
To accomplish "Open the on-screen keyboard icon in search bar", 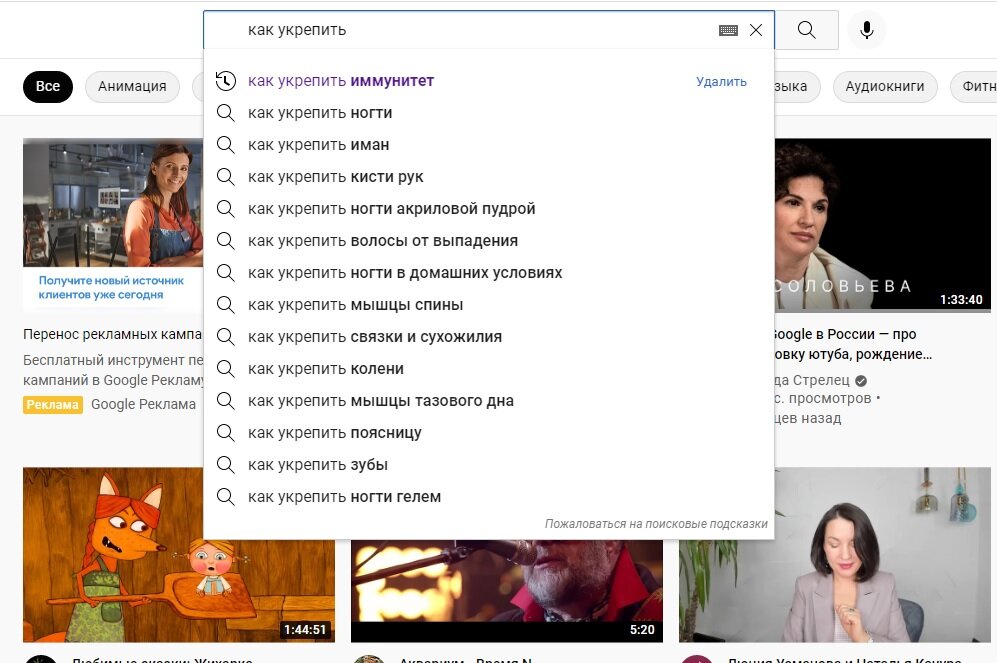I will tap(733, 30).
